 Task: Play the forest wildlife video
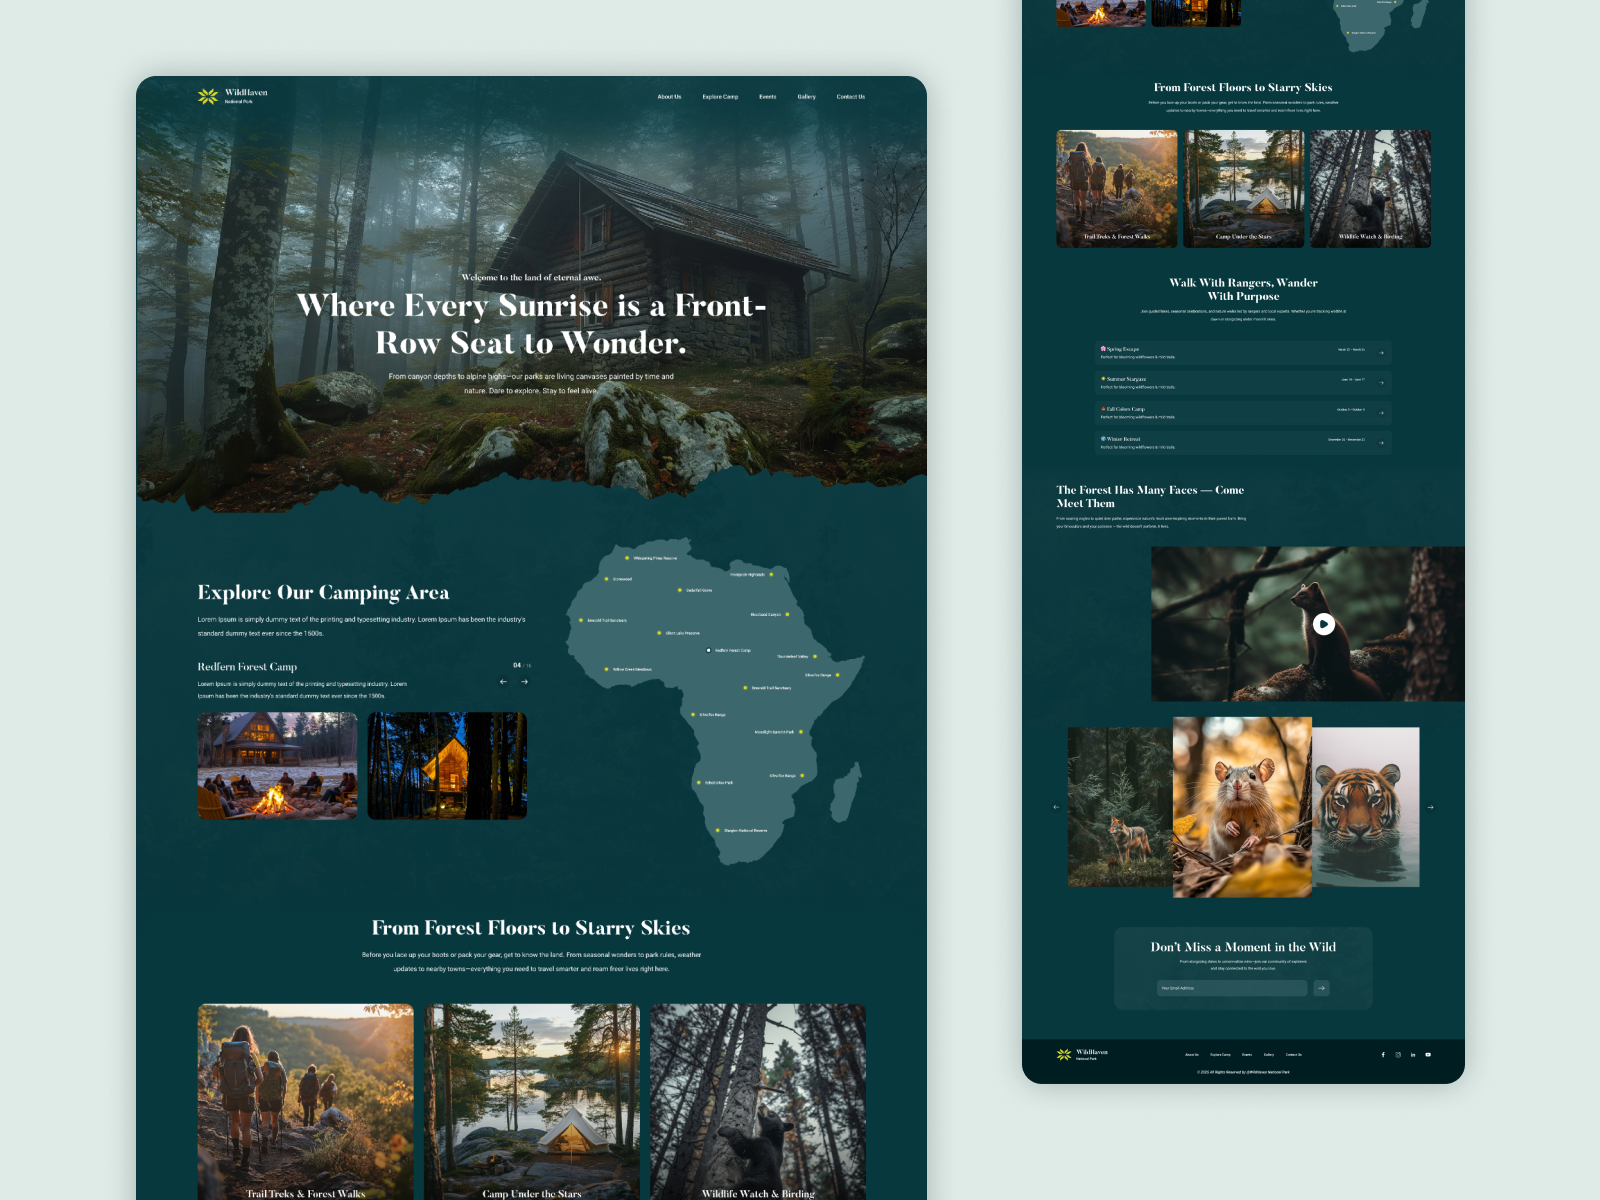pyautogui.click(x=1326, y=623)
